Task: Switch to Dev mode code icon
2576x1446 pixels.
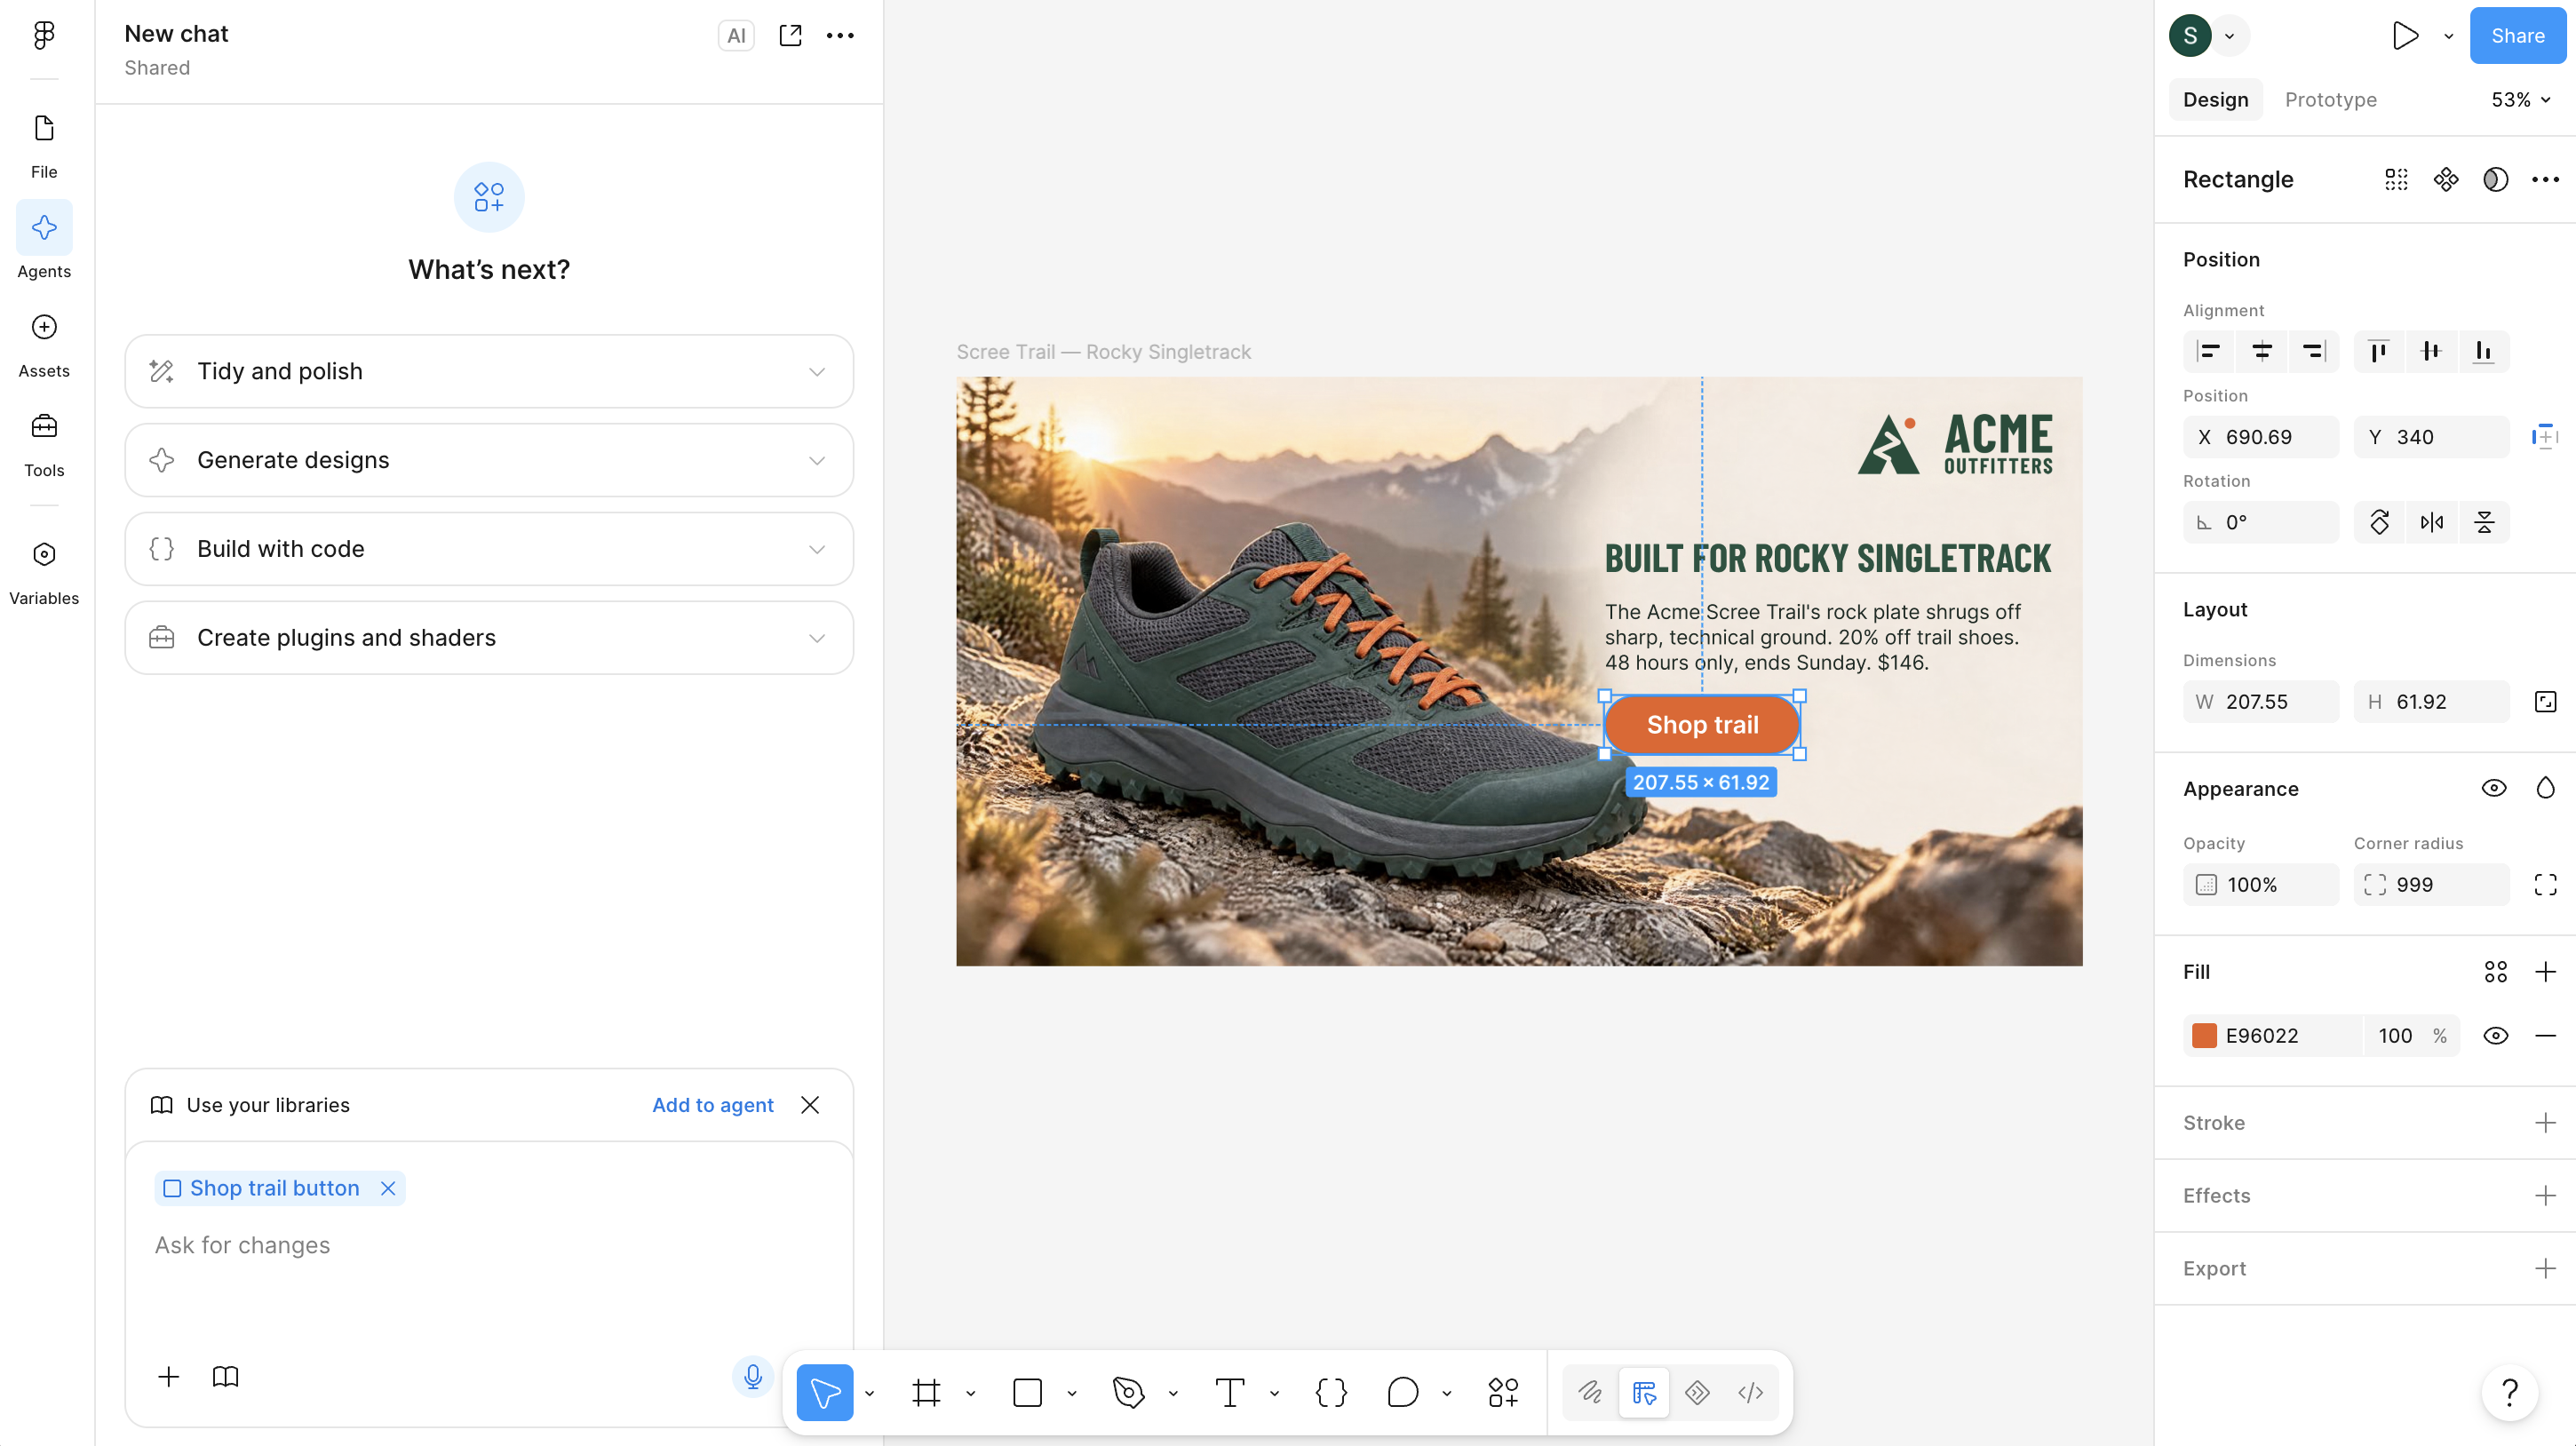Action: (x=1750, y=1392)
